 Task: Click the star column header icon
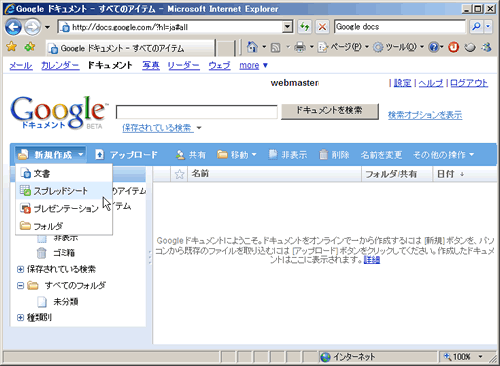pyautogui.click(x=179, y=174)
